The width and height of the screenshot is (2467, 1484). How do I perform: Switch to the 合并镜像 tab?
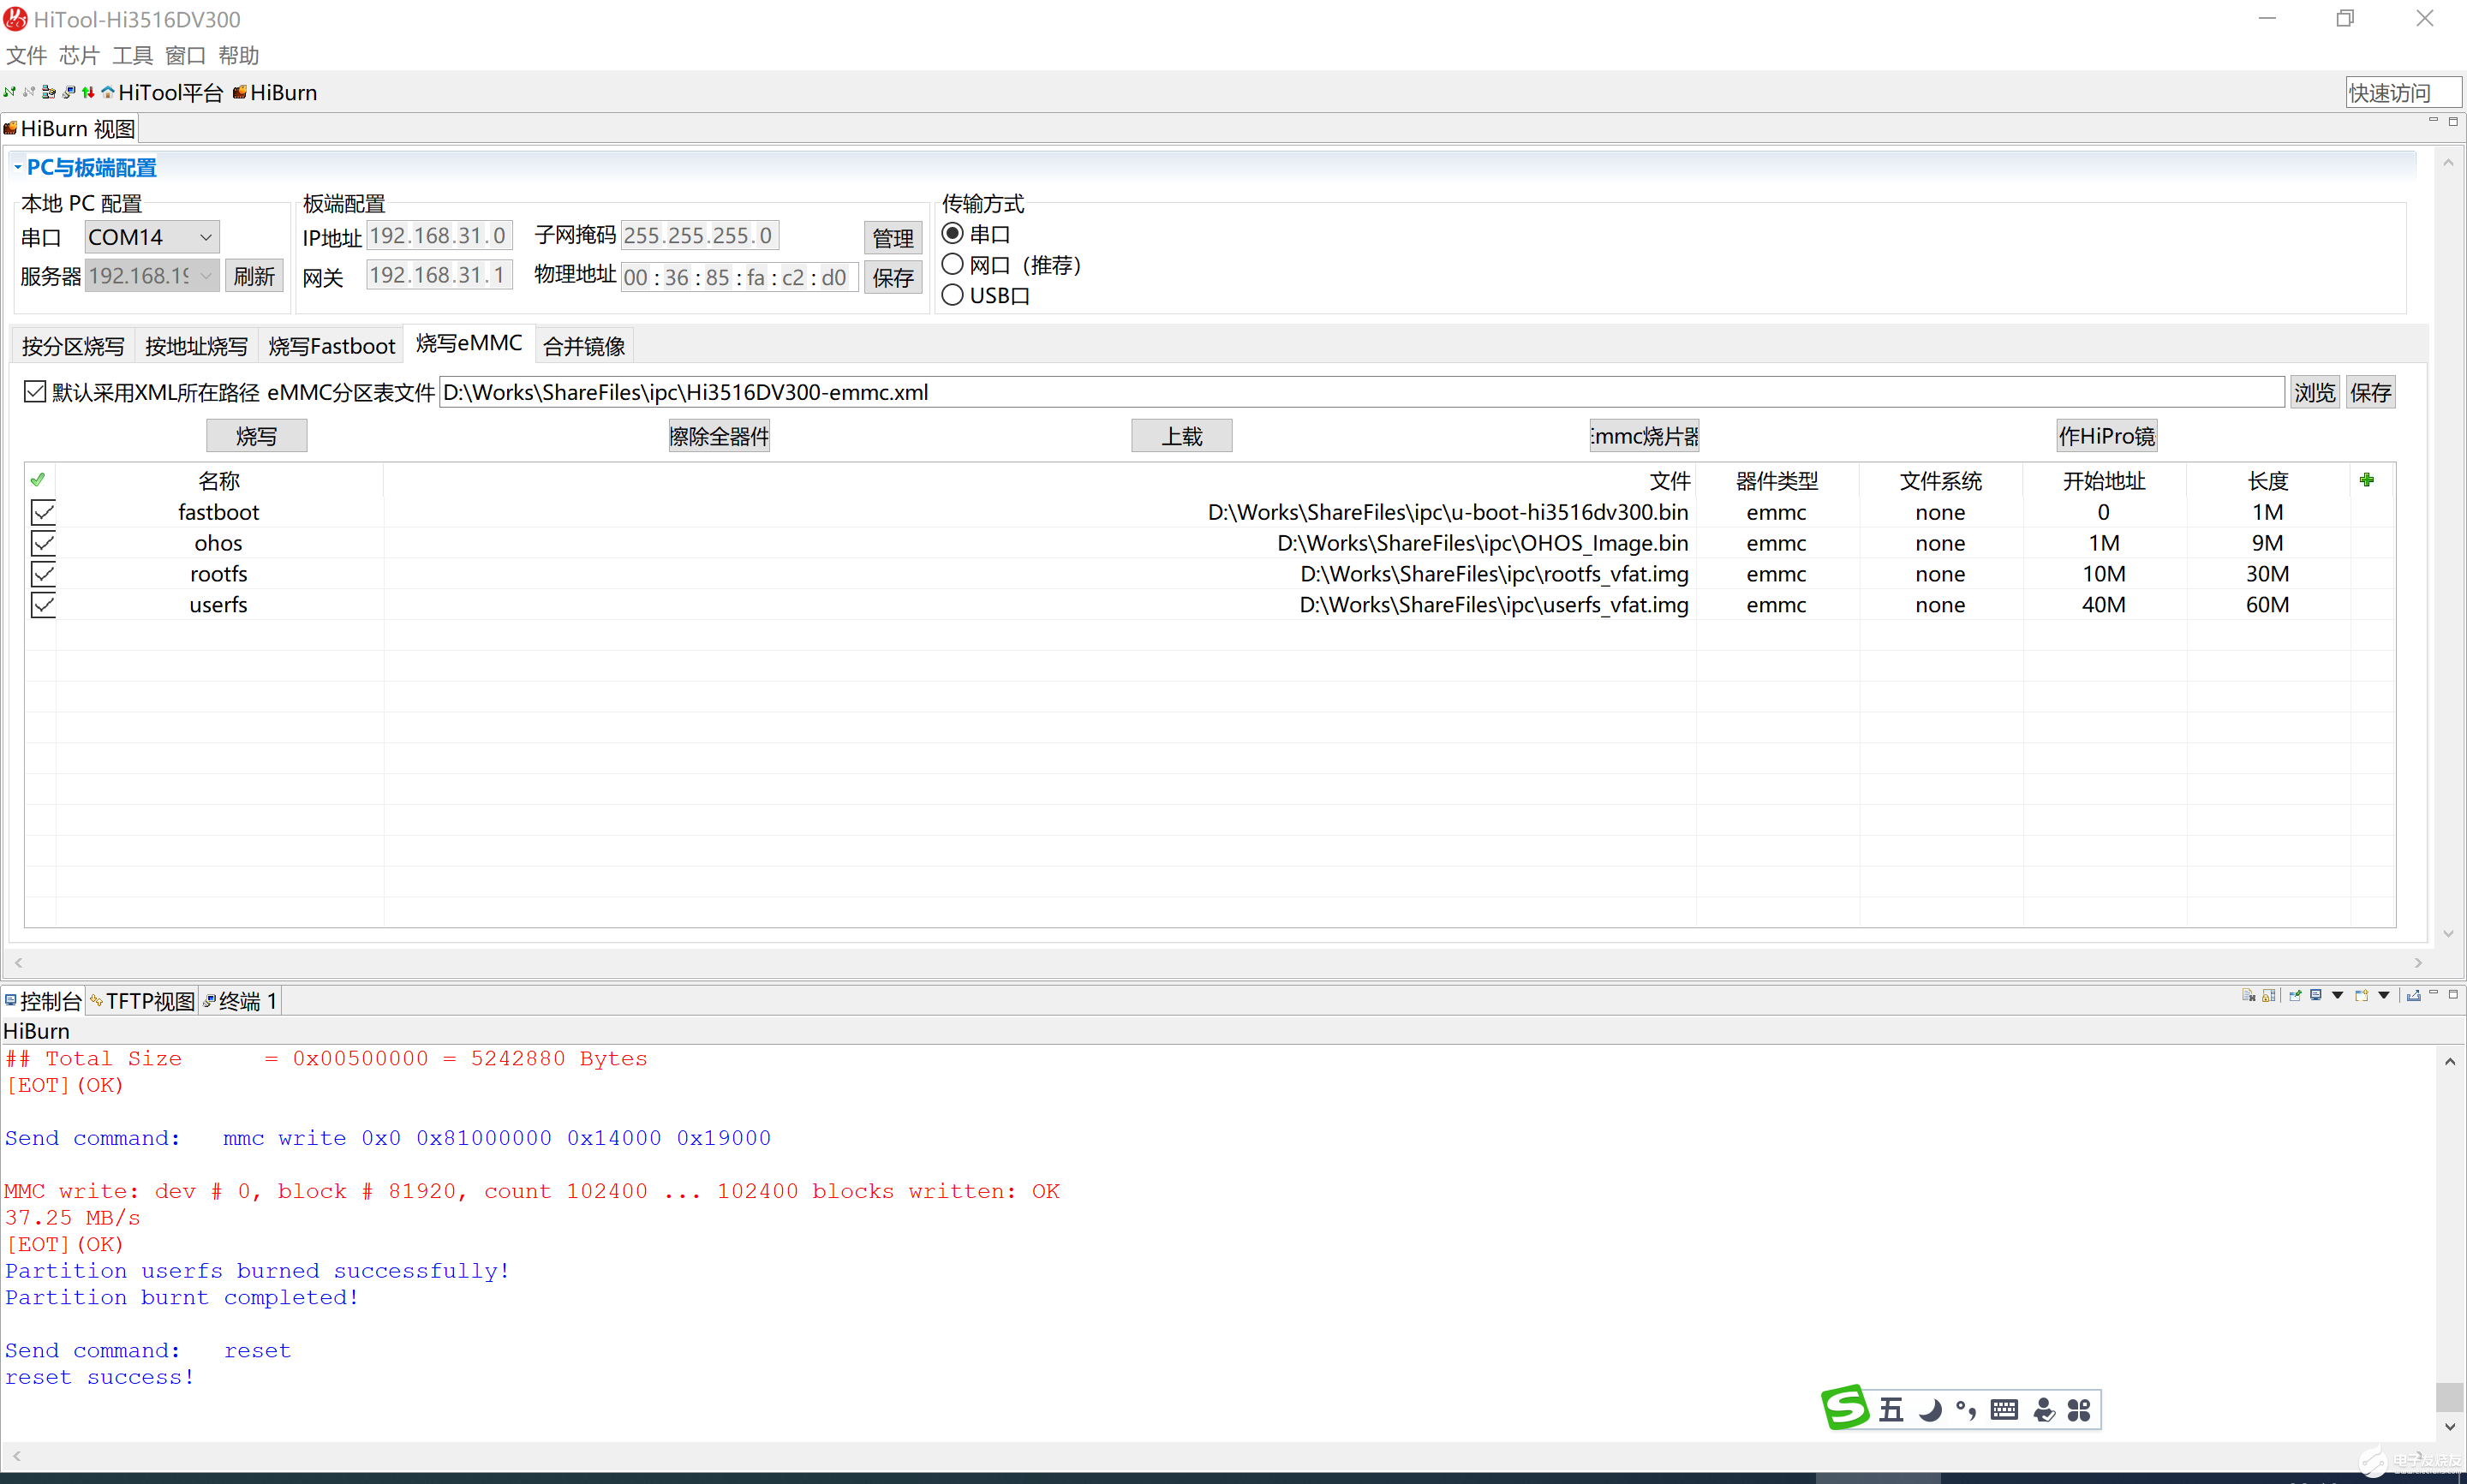pos(584,346)
